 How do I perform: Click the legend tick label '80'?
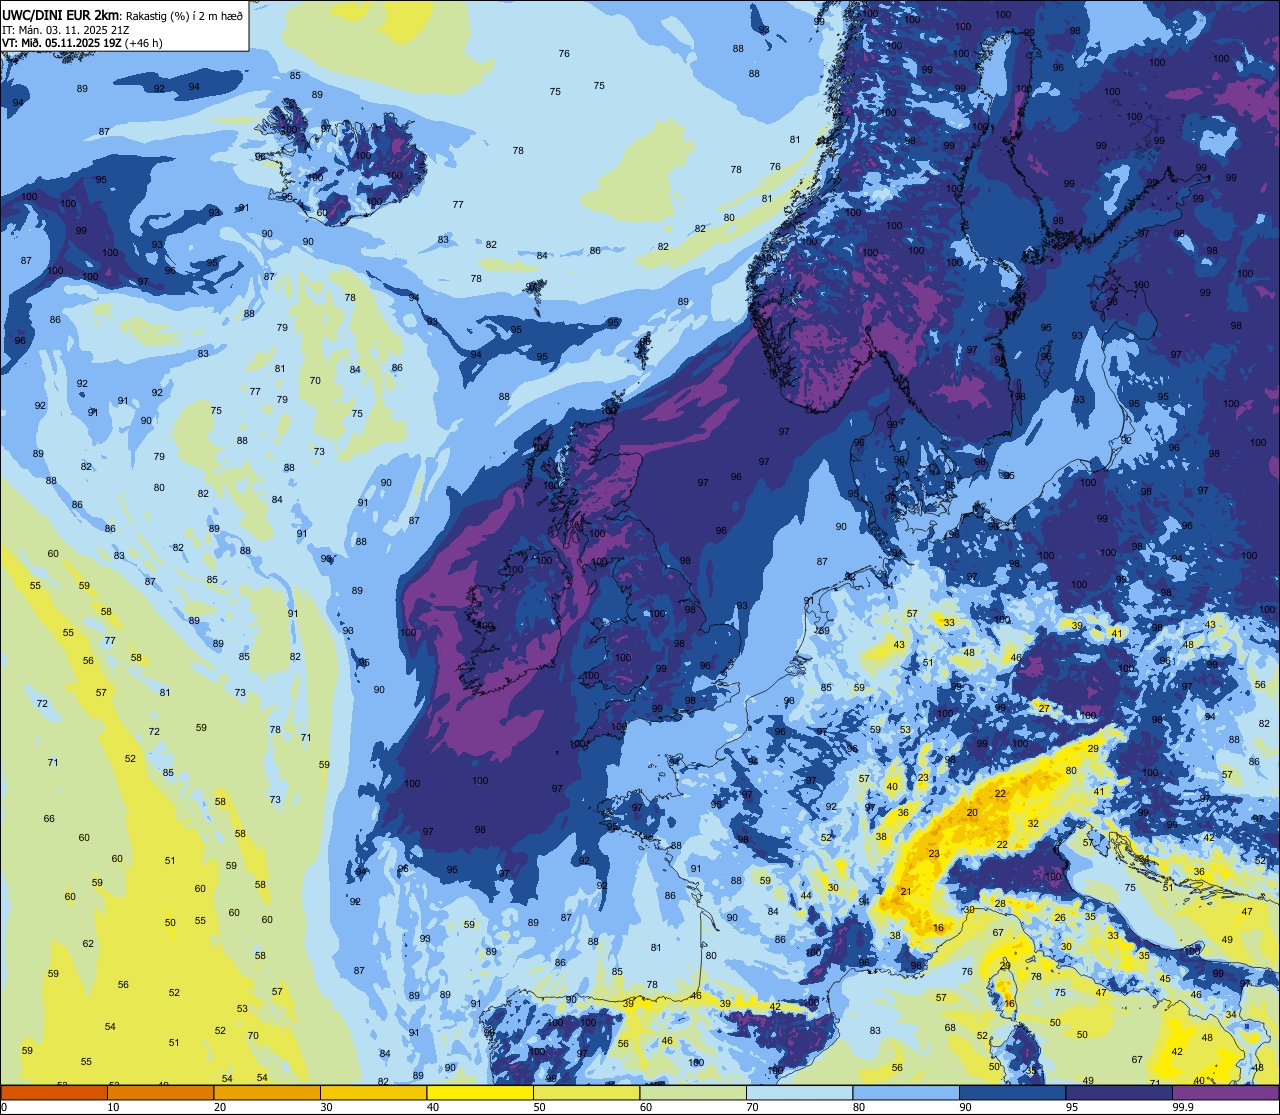click(859, 1107)
